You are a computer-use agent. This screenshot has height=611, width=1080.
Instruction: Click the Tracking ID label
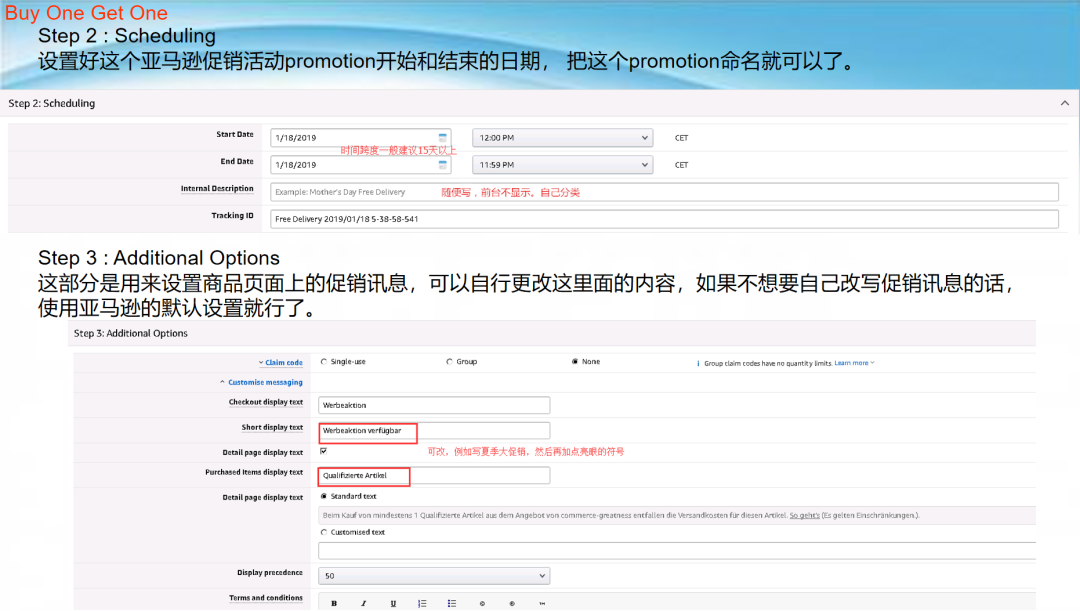click(232, 216)
